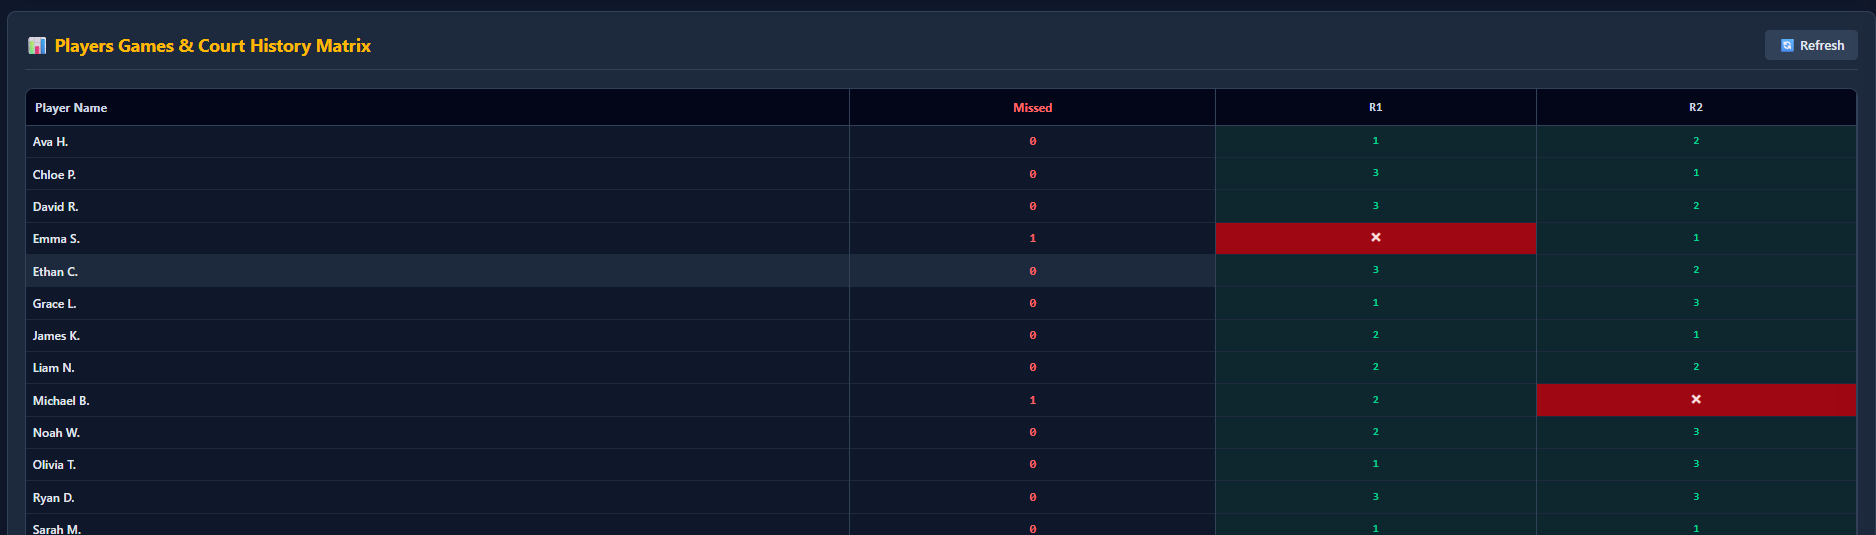Click the R2 column header

click(x=1696, y=107)
